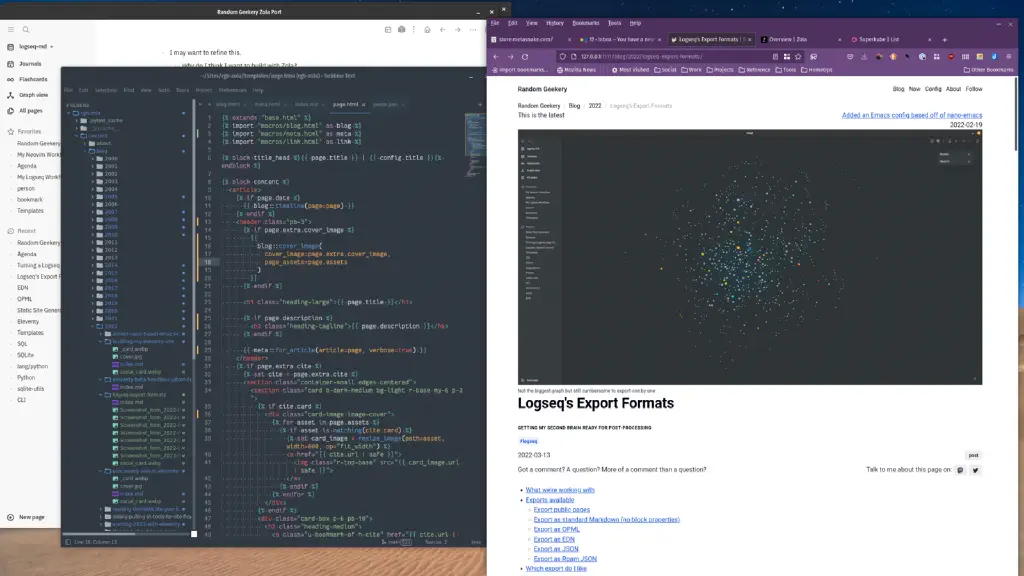Select page.html tab in Sublime Text
Image resolution: width=1024 pixels, height=576 pixels.
(x=346, y=104)
